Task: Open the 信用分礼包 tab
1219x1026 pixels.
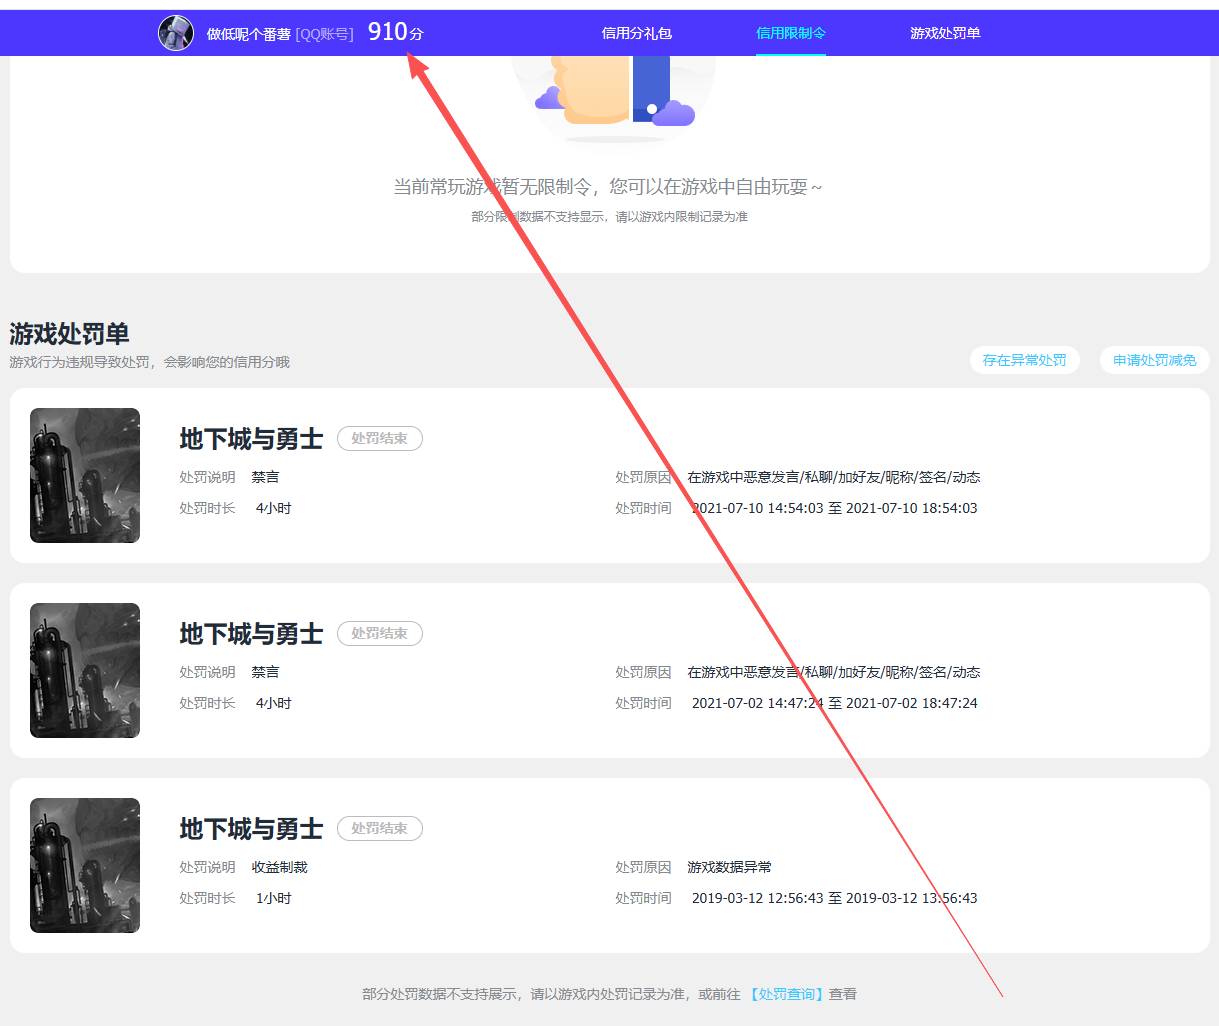Action: coord(636,33)
